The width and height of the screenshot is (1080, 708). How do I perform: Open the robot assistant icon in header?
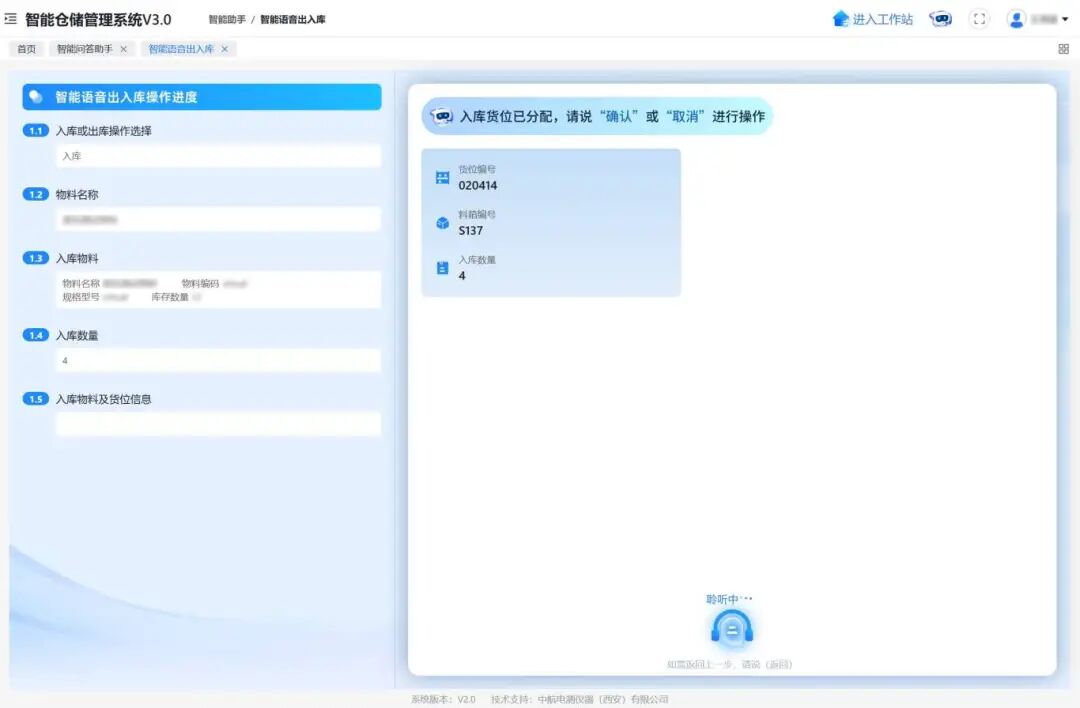tap(940, 19)
